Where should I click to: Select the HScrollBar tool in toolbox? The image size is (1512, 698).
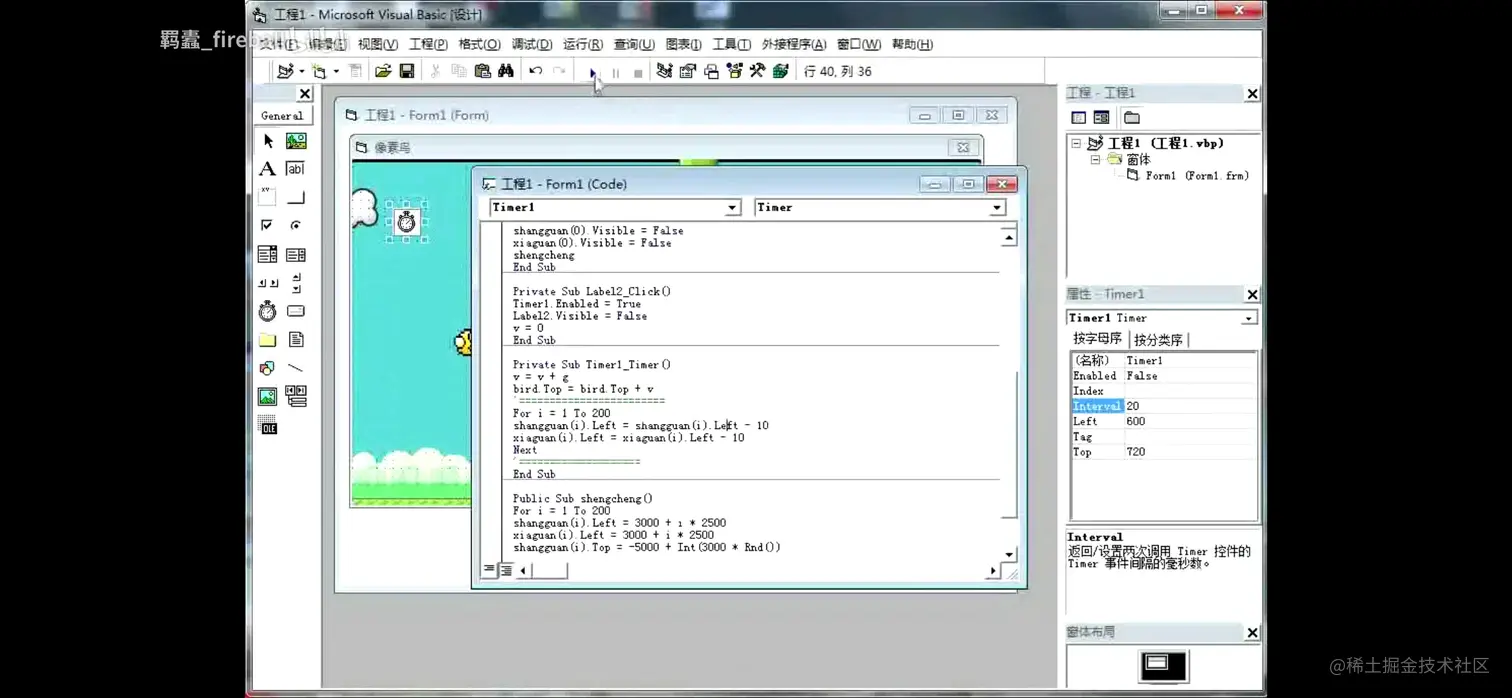tap(268, 283)
